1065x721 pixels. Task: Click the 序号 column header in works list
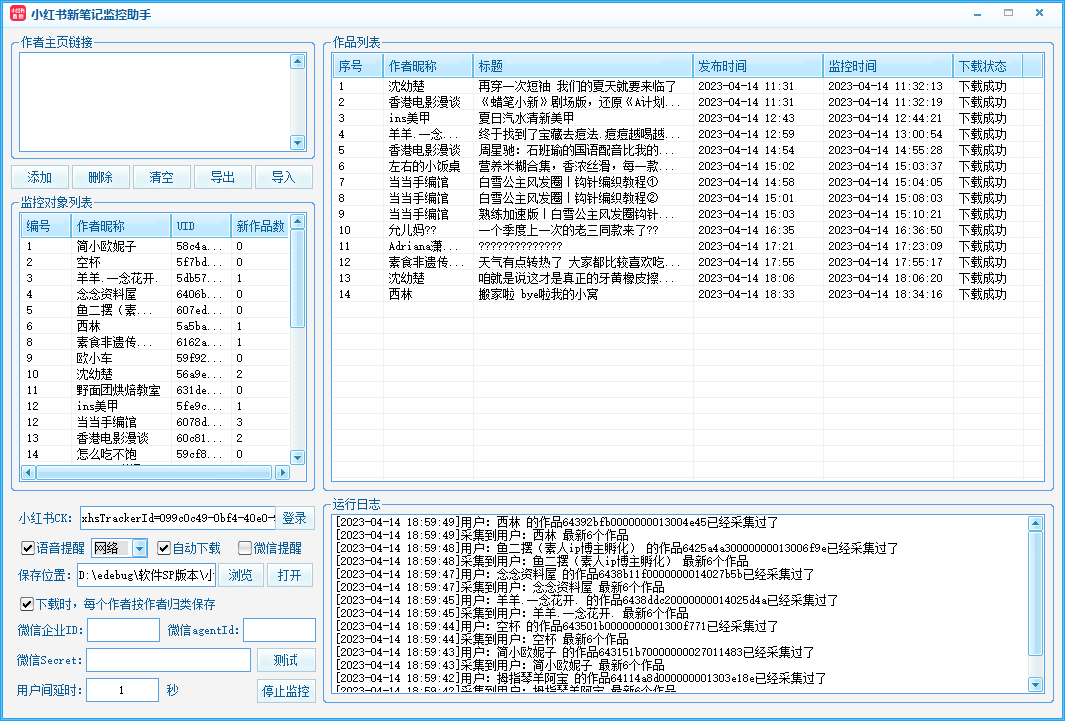358,66
